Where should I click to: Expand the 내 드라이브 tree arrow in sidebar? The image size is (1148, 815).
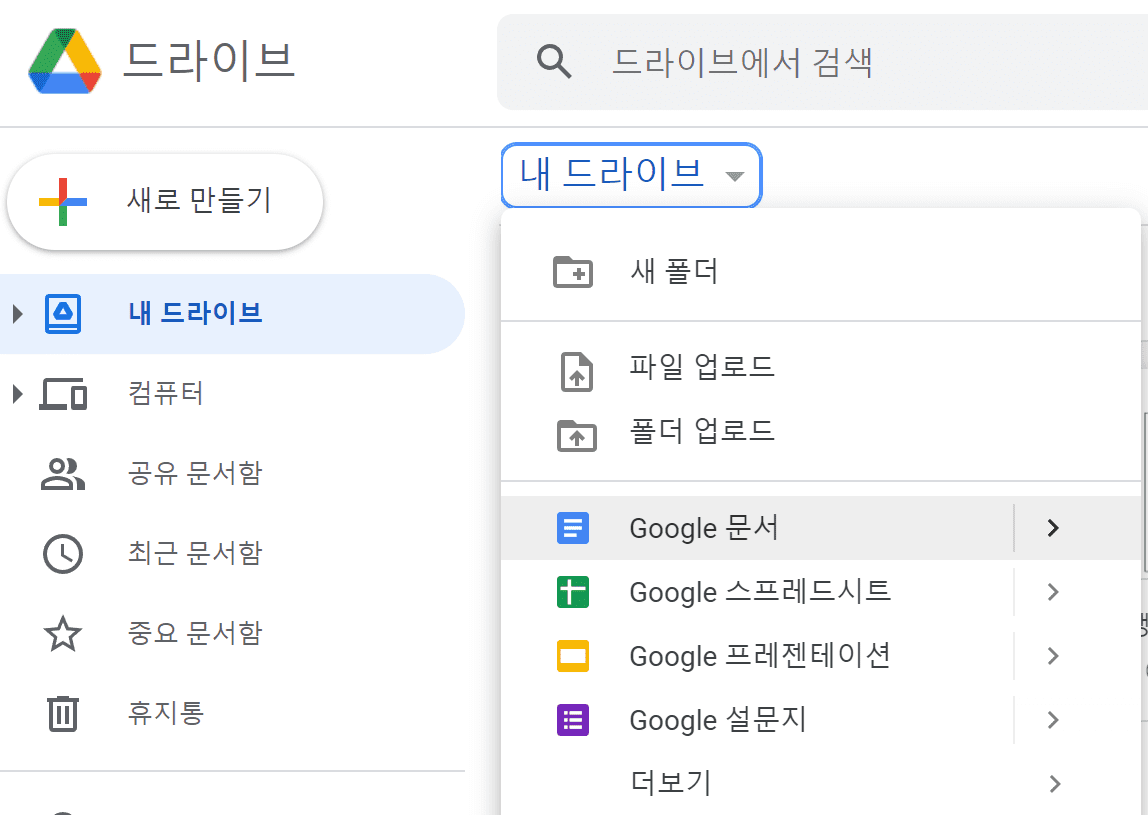[18, 314]
